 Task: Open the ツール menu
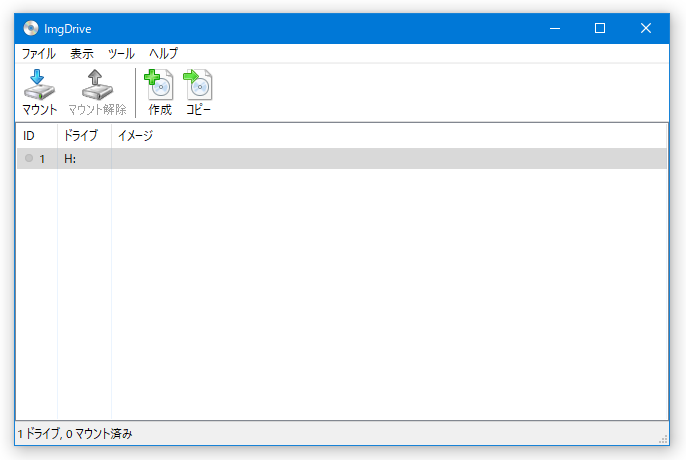pyautogui.click(x=121, y=53)
